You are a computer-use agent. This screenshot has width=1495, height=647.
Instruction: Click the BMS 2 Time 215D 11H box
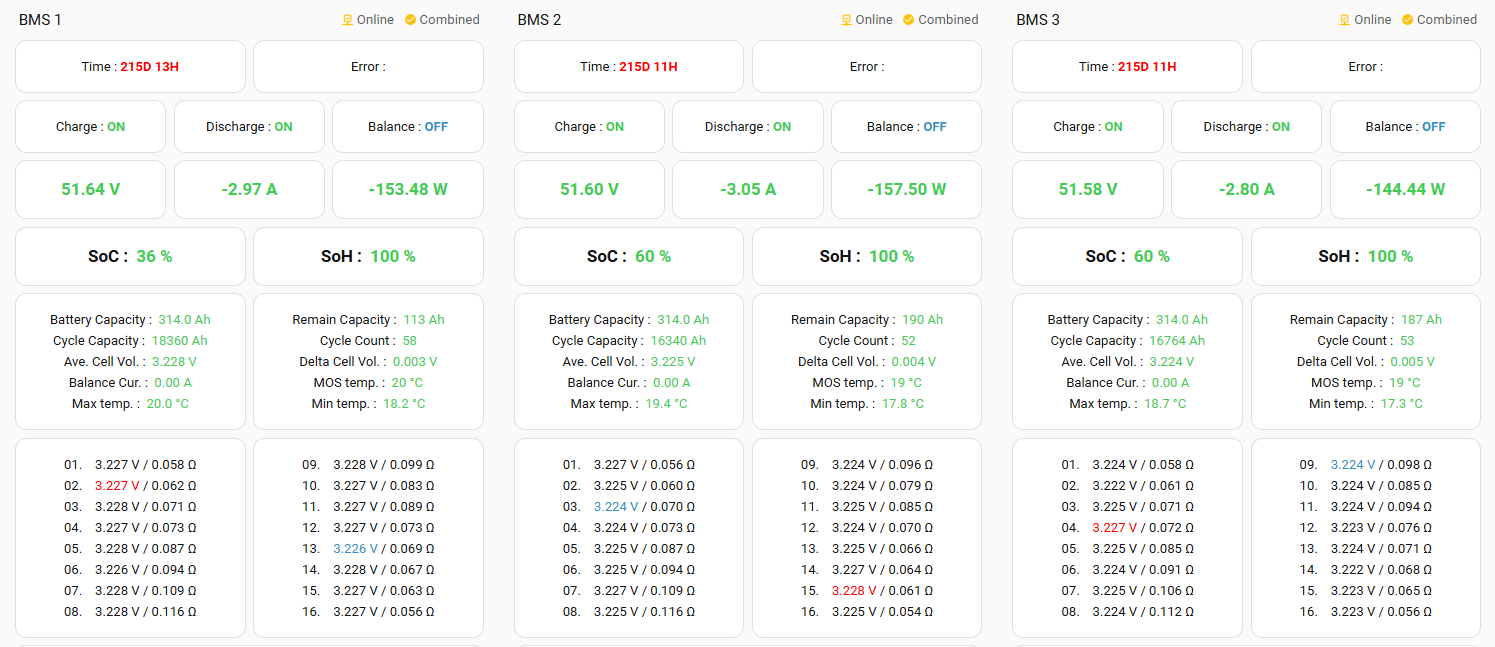629,67
